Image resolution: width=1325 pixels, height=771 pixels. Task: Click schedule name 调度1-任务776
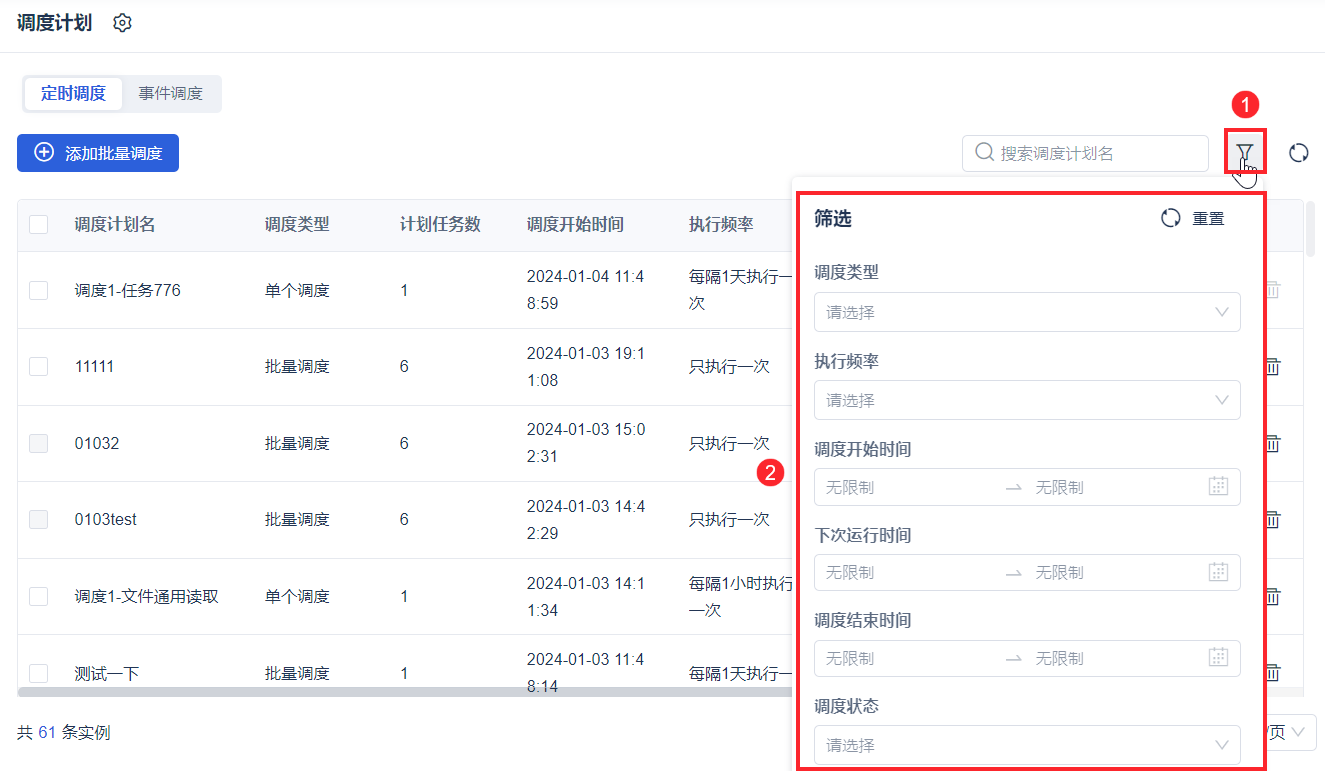tap(128, 291)
